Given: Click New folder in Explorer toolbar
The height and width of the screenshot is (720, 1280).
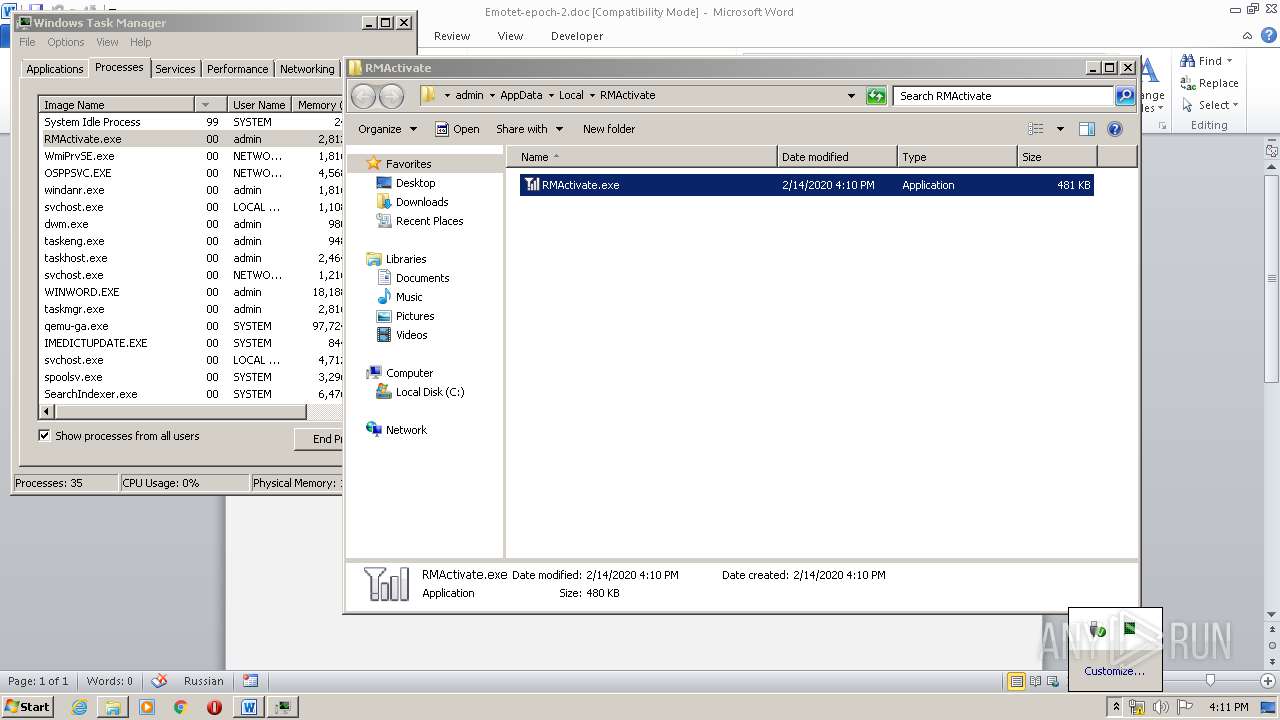Looking at the screenshot, I should [x=609, y=129].
